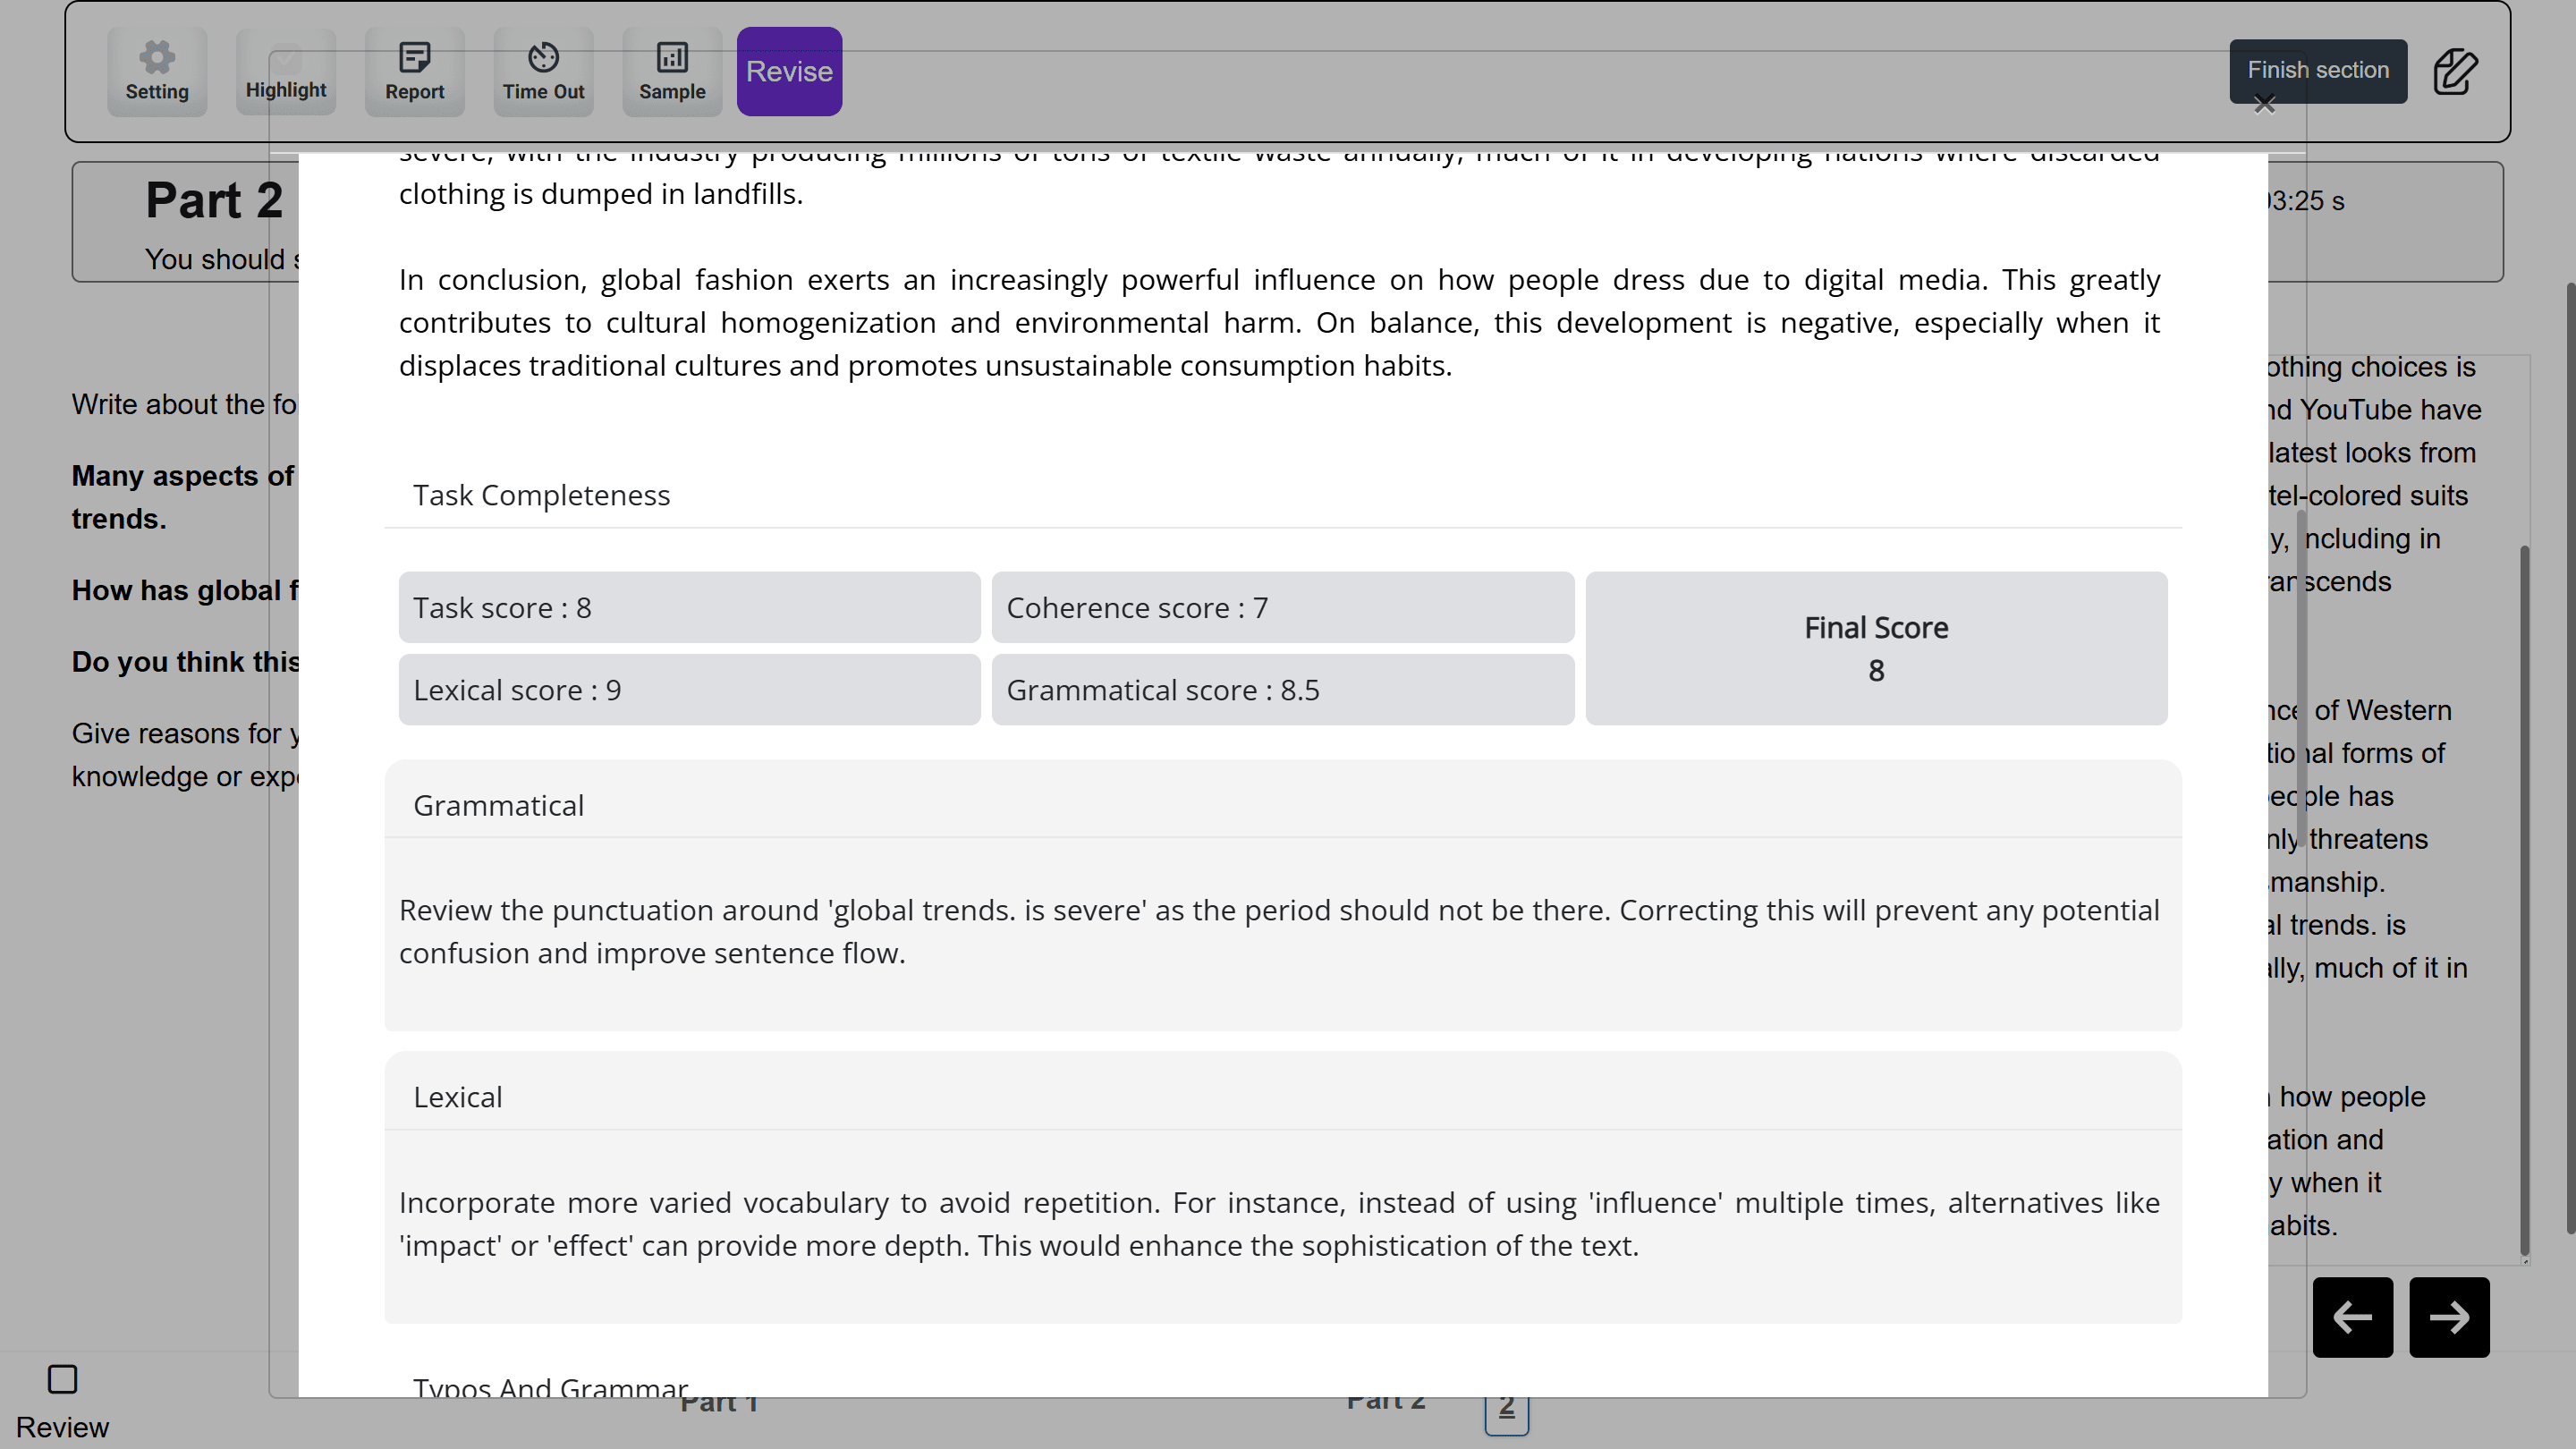
Task: Click the Grammatical feedback header
Action: pyautogui.click(x=498, y=805)
